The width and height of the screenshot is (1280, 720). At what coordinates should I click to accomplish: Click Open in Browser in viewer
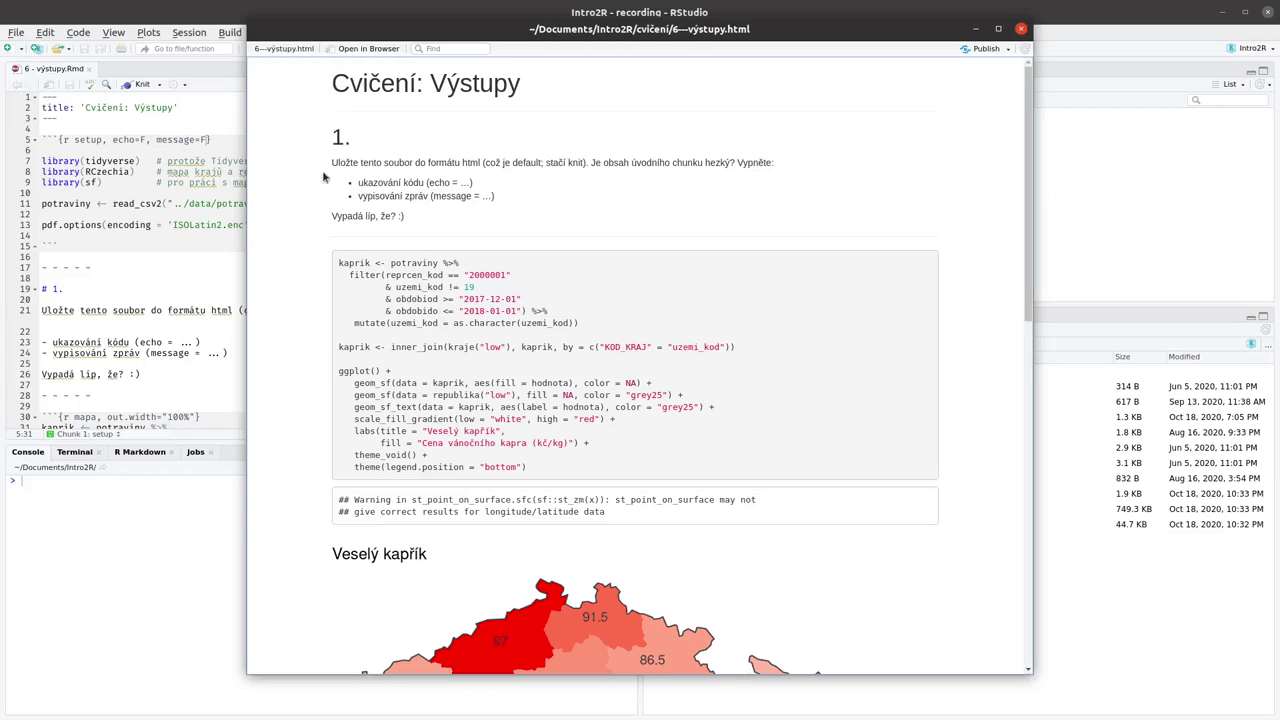click(368, 48)
